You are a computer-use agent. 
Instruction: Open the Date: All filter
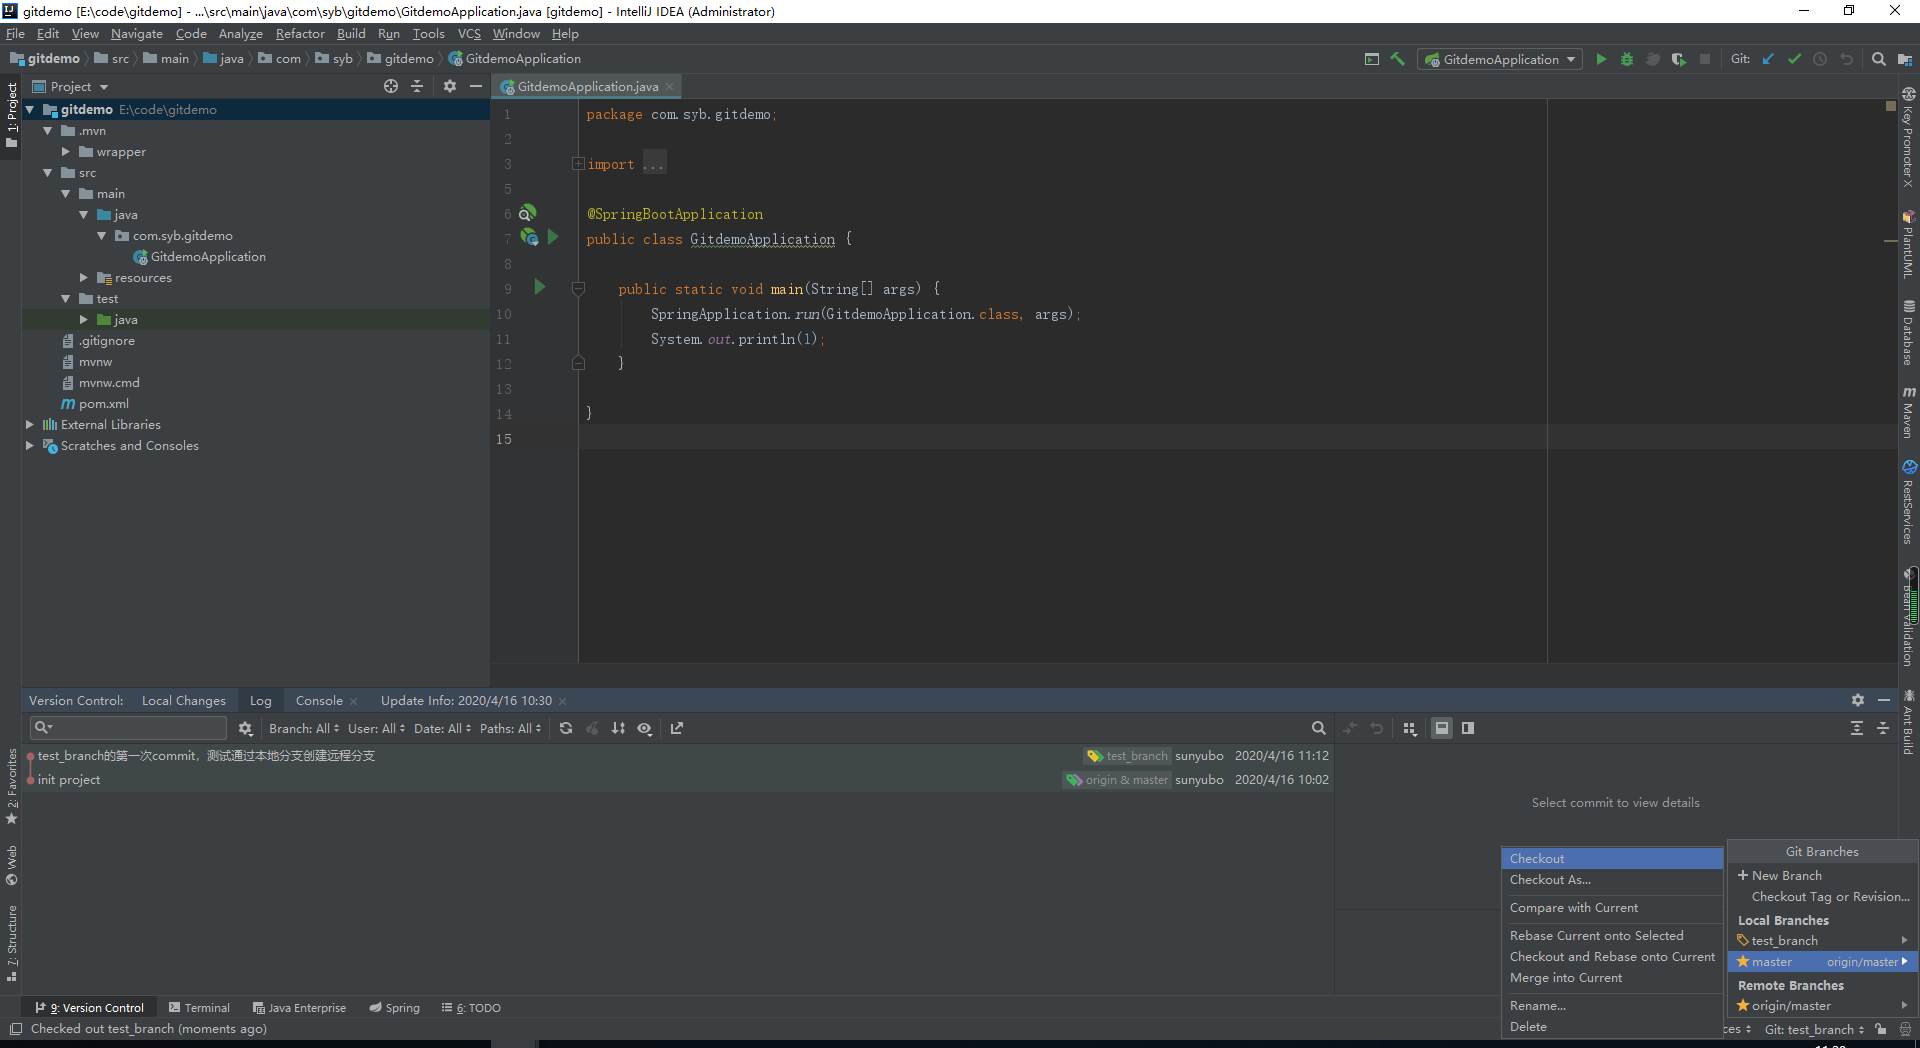pyautogui.click(x=442, y=728)
